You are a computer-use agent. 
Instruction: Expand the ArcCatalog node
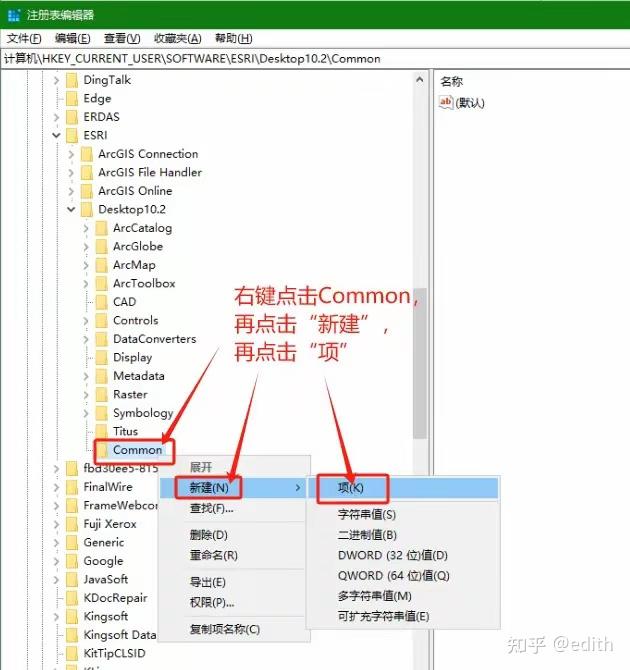tap(86, 228)
